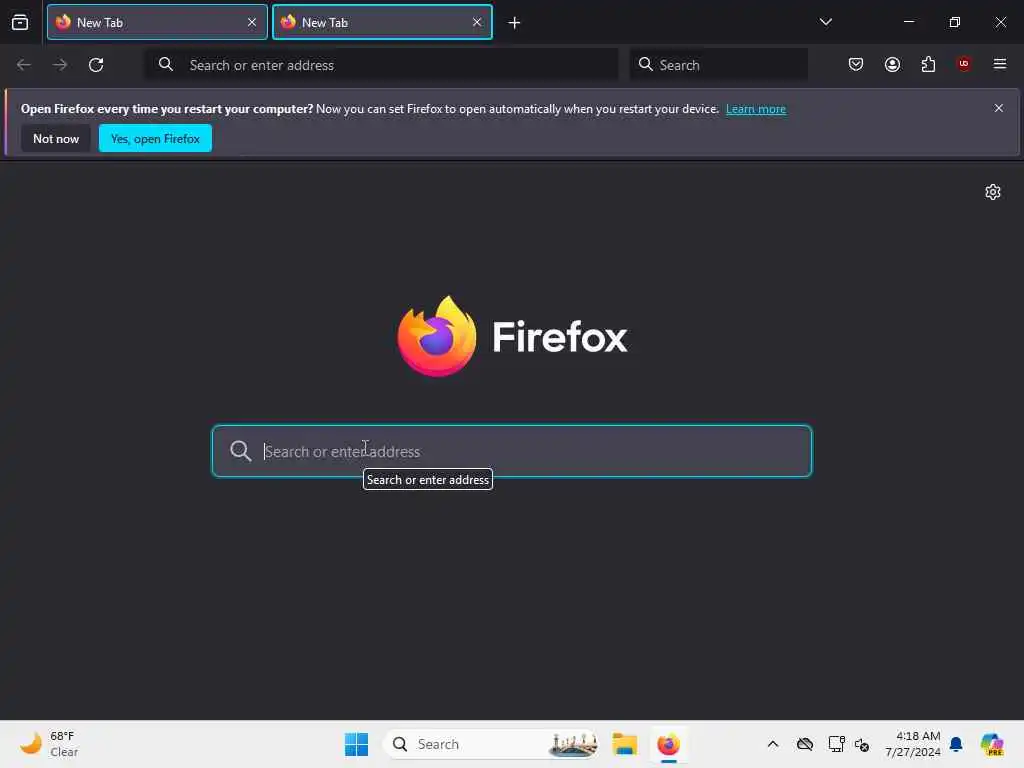
Task: Dismiss the startup notification bar
Action: [x=998, y=108]
